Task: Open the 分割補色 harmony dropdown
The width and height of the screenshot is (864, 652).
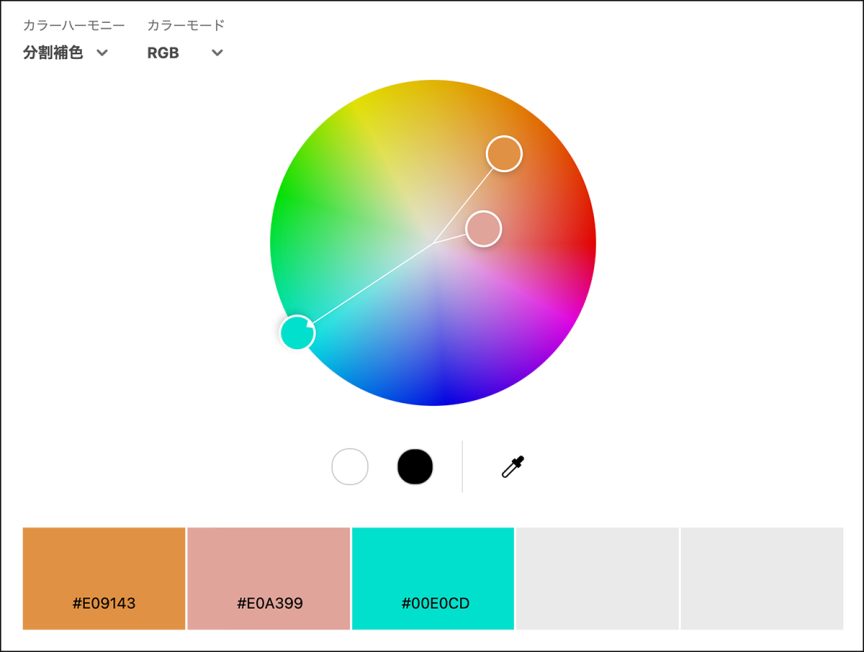Action: [54, 53]
